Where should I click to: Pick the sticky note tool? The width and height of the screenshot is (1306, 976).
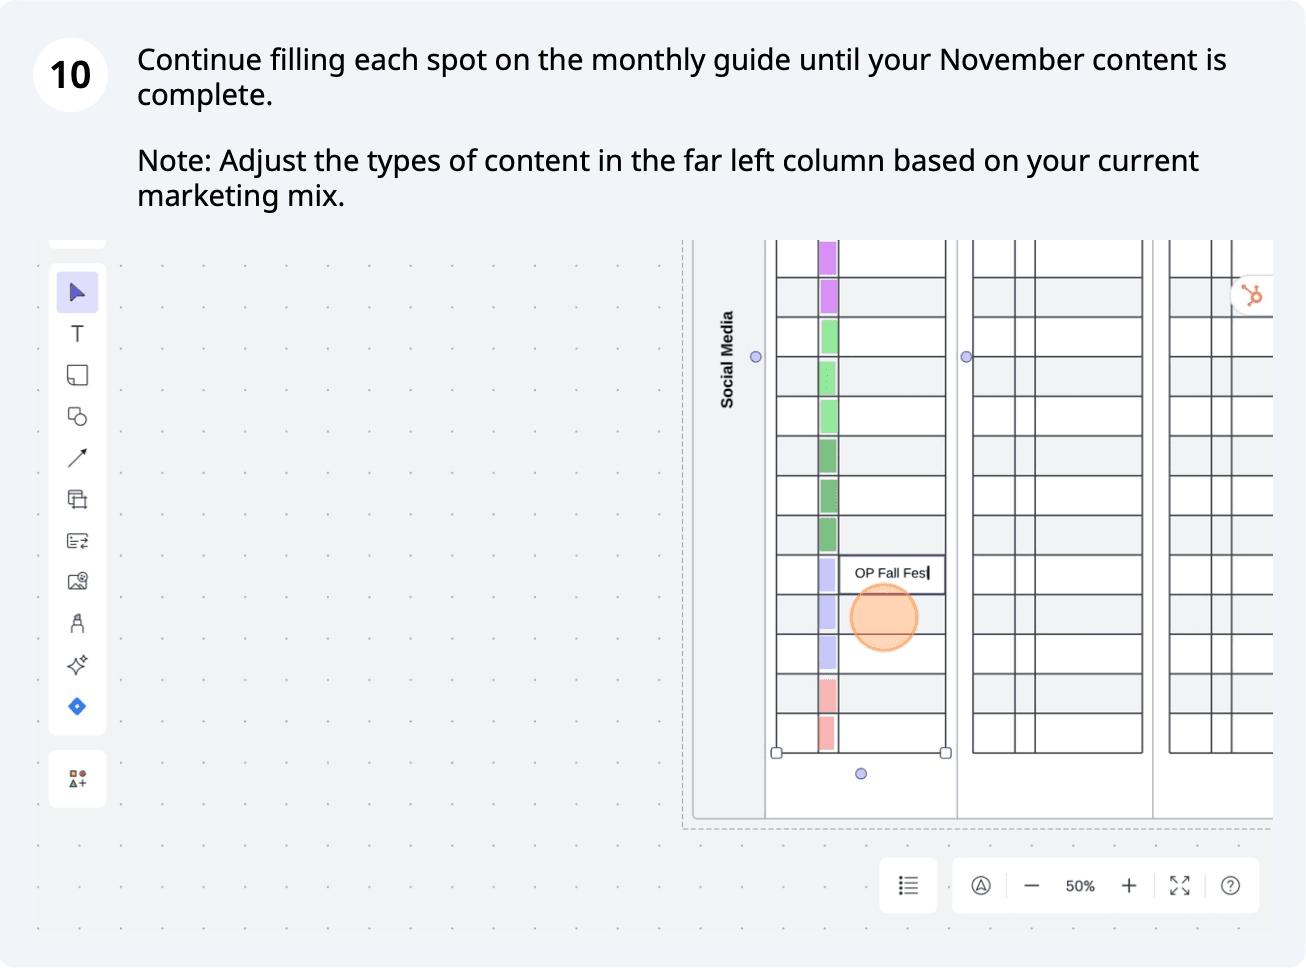(x=77, y=375)
